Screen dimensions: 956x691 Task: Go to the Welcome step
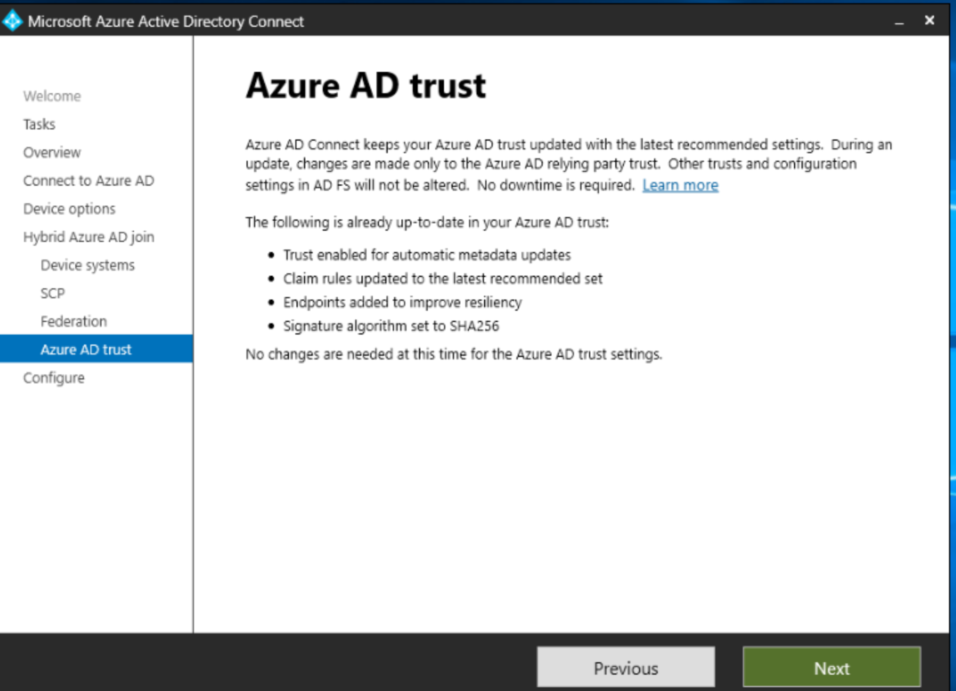pyautogui.click(x=52, y=96)
